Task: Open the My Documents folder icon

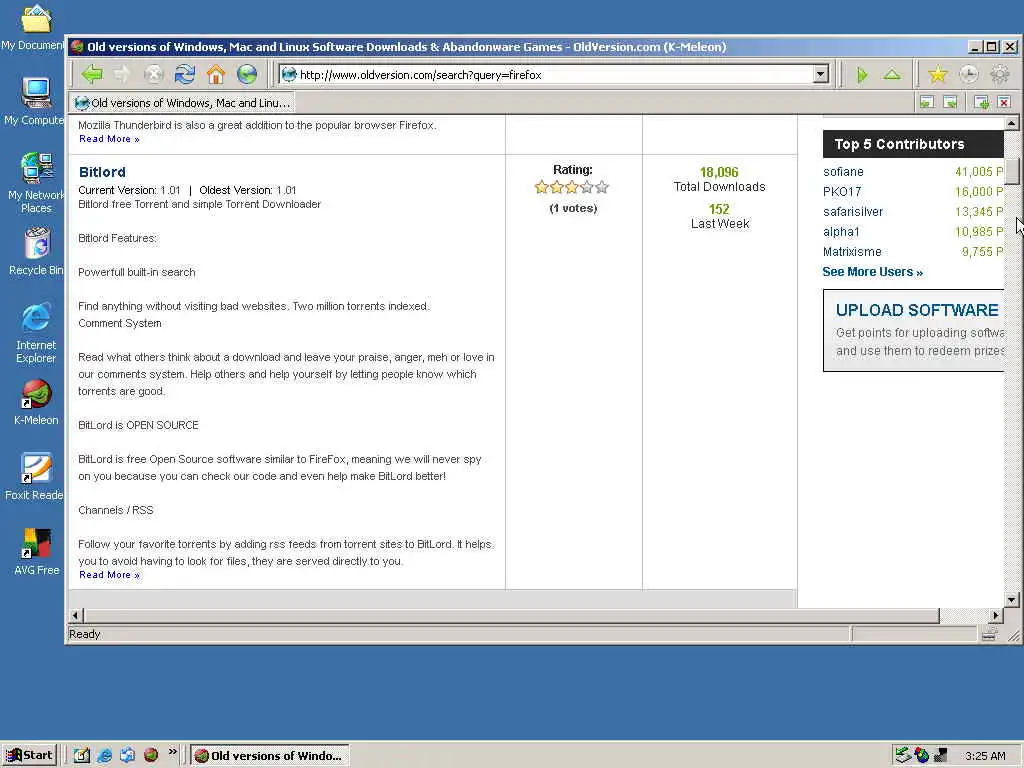Action: tap(34, 27)
